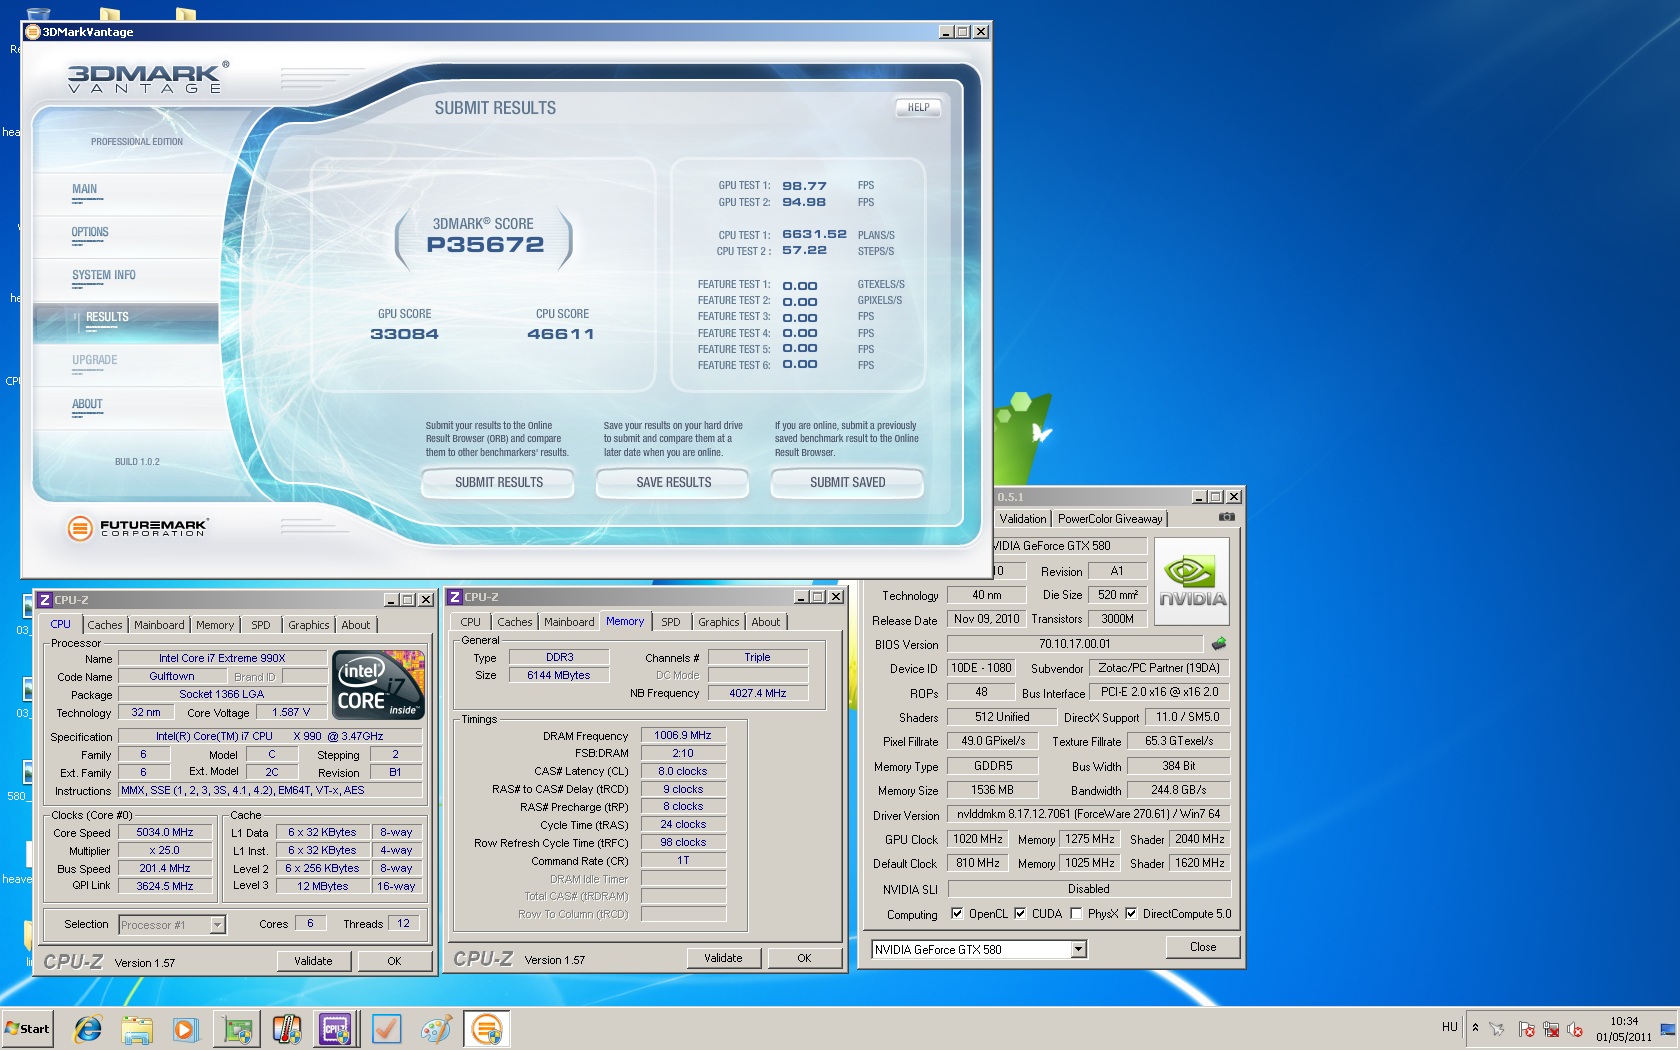Click Close button in GPU-Z

point(1203,947)
